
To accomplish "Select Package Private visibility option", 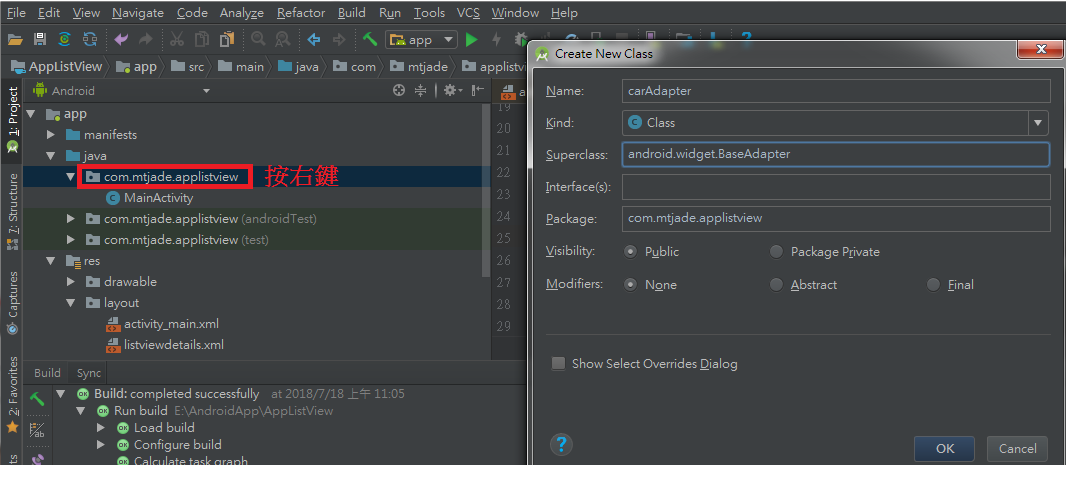I will pyautogui.click(x=776, y=251).
